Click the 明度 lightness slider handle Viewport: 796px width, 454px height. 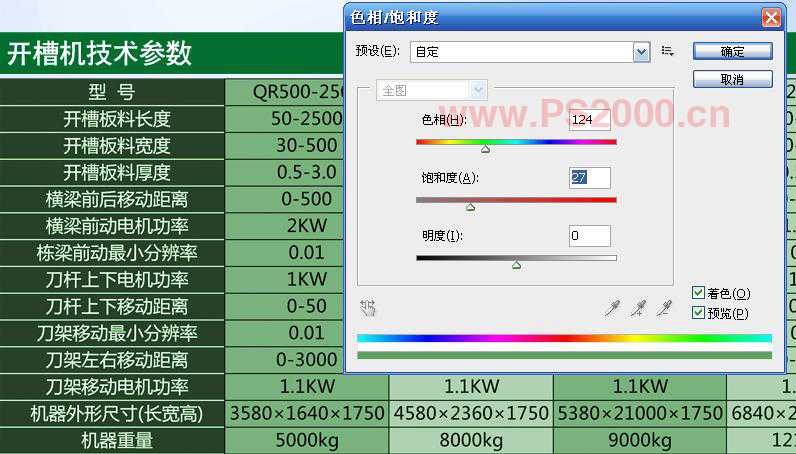click(x=516, y=265)
